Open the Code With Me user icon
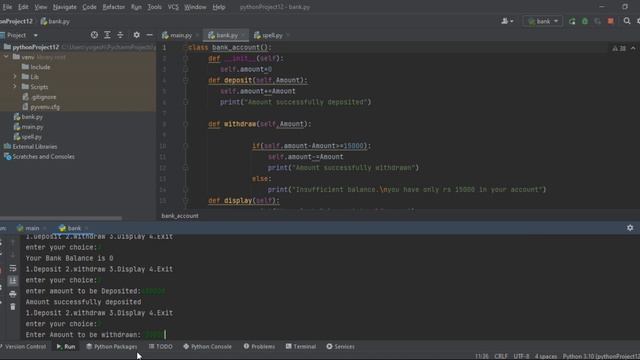This screenshot has height=360, width=640. (x=507, y=21)
